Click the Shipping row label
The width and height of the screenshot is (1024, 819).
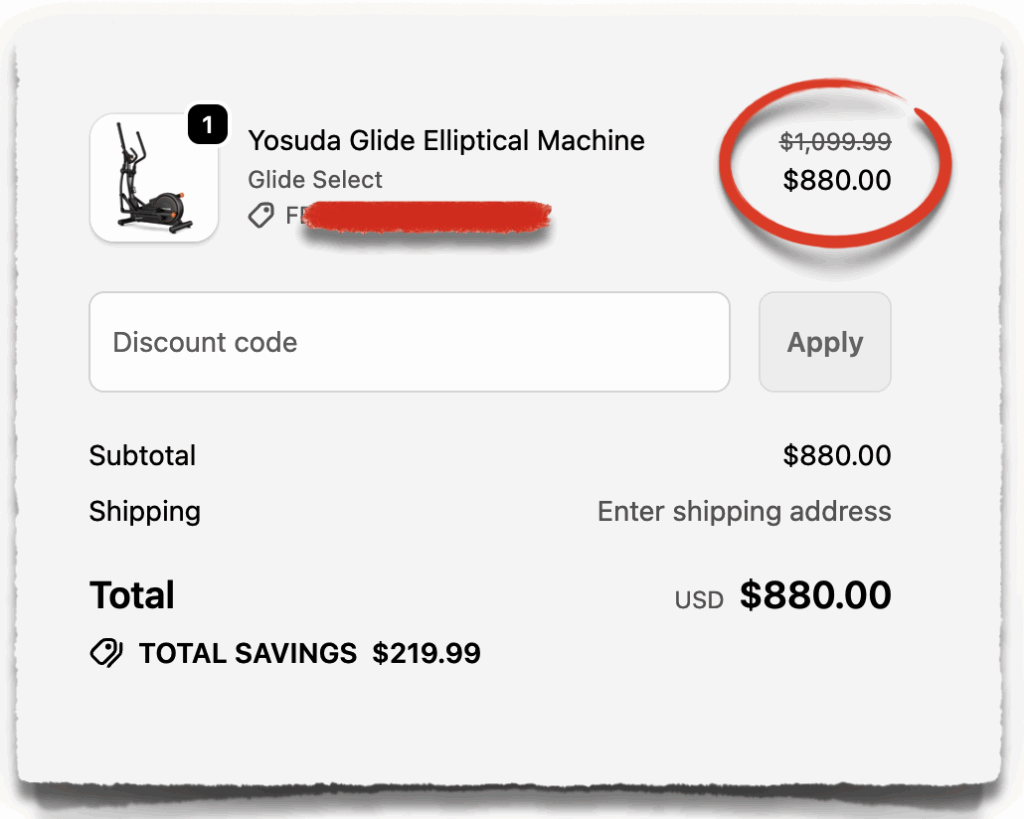click(x=145, y=511)
